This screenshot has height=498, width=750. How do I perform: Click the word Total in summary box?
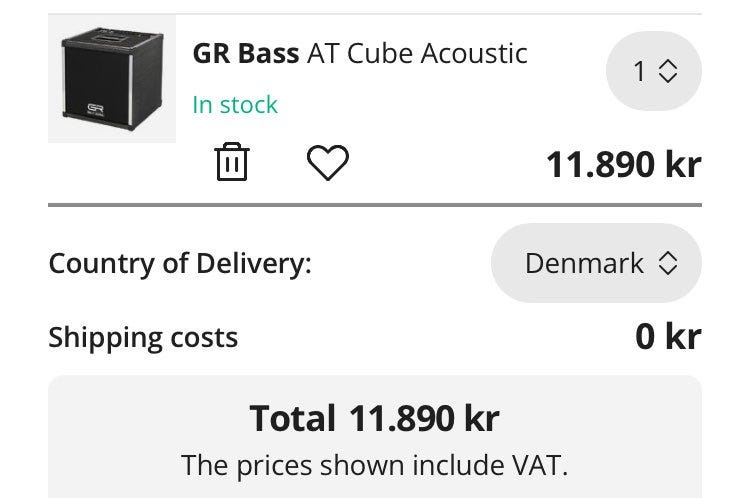[292, 418]
